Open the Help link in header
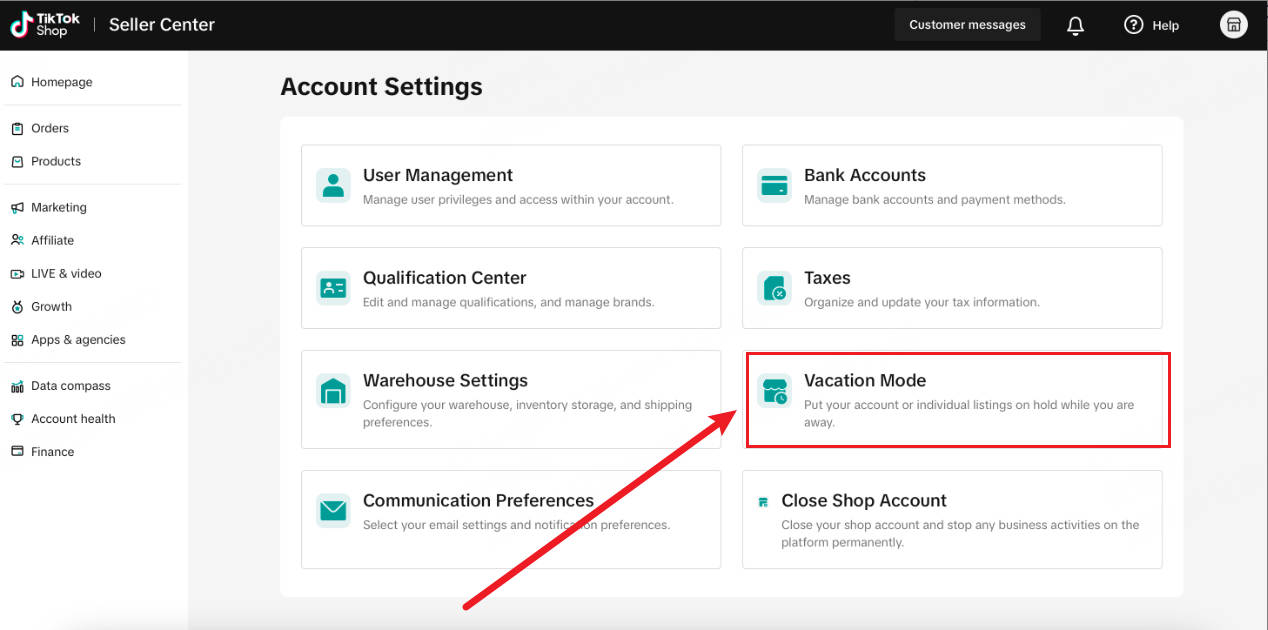 tap(1152, 25)
